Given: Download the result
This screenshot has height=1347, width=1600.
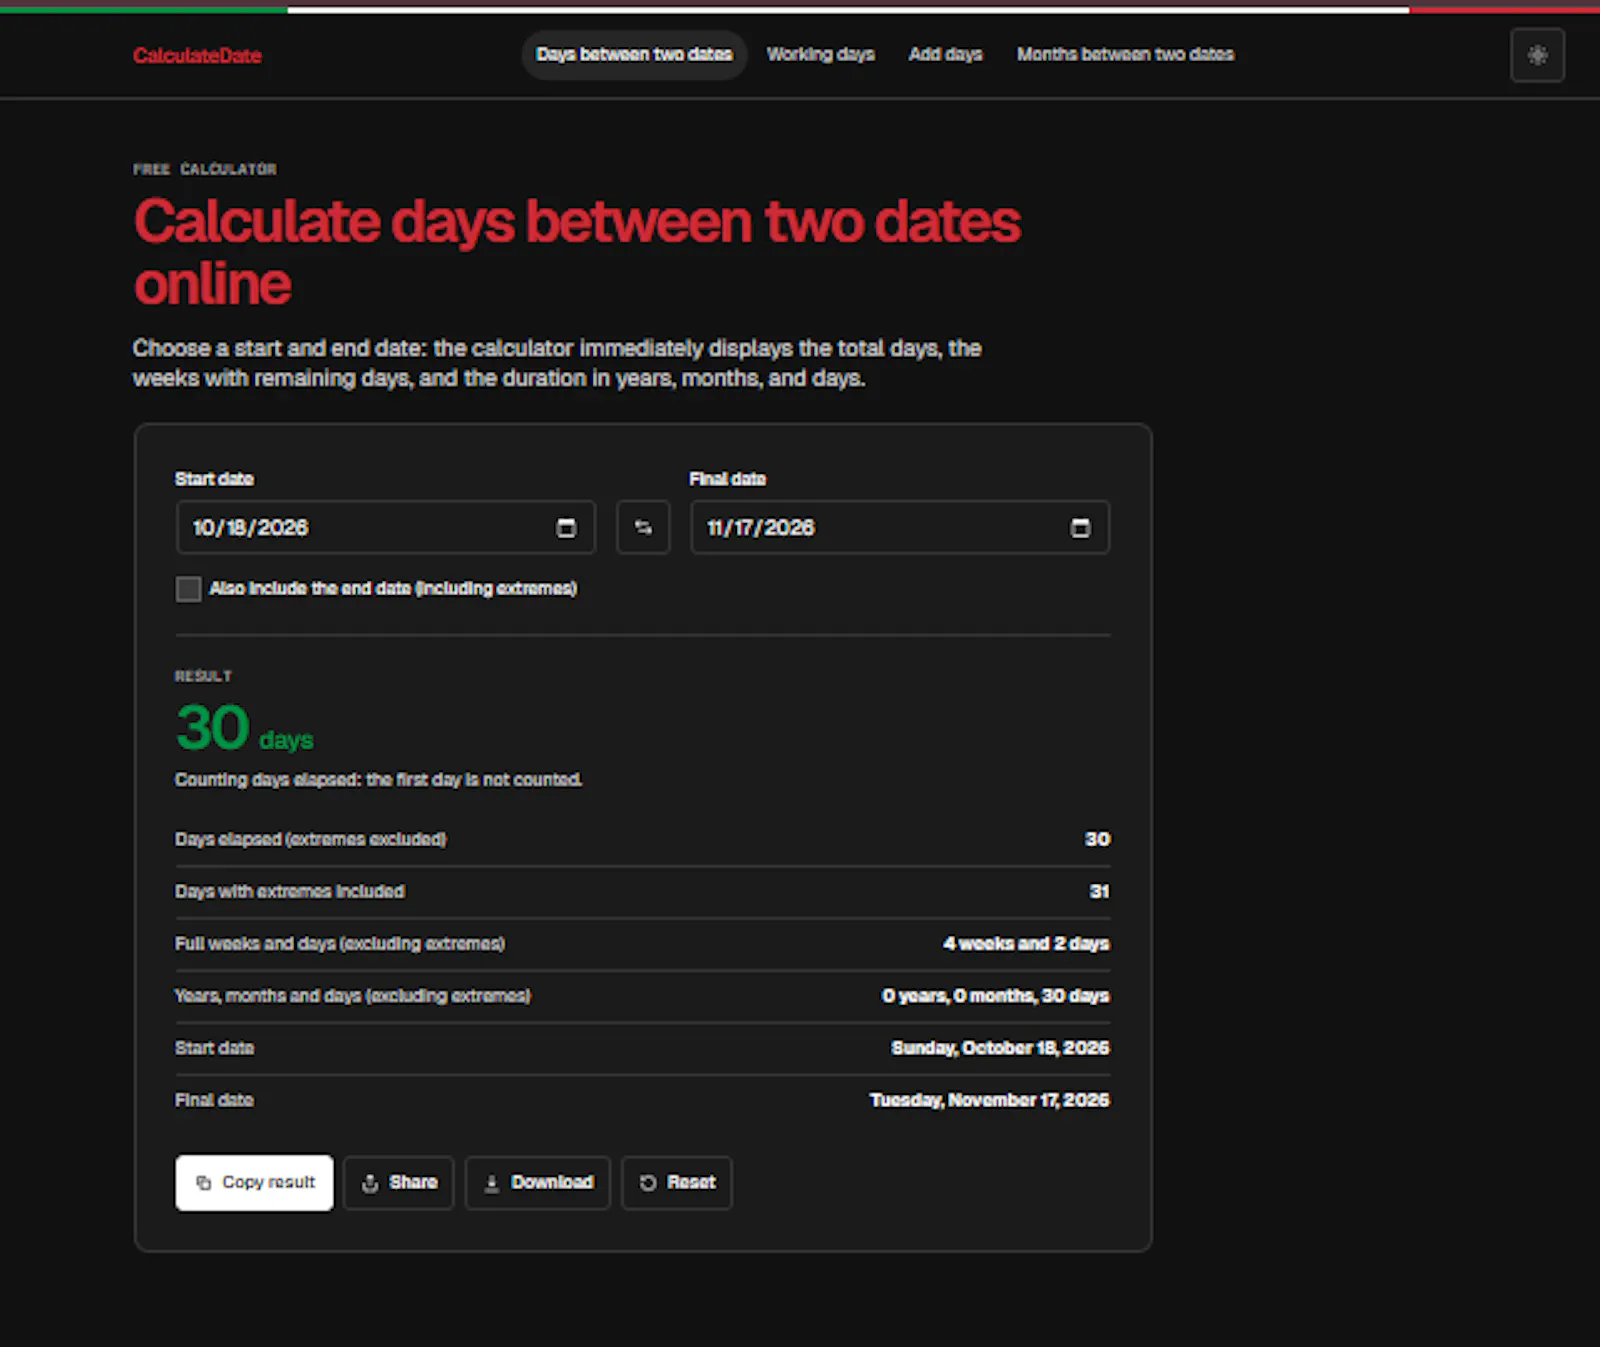Looking at the screenshot, I should [538, 1183].
